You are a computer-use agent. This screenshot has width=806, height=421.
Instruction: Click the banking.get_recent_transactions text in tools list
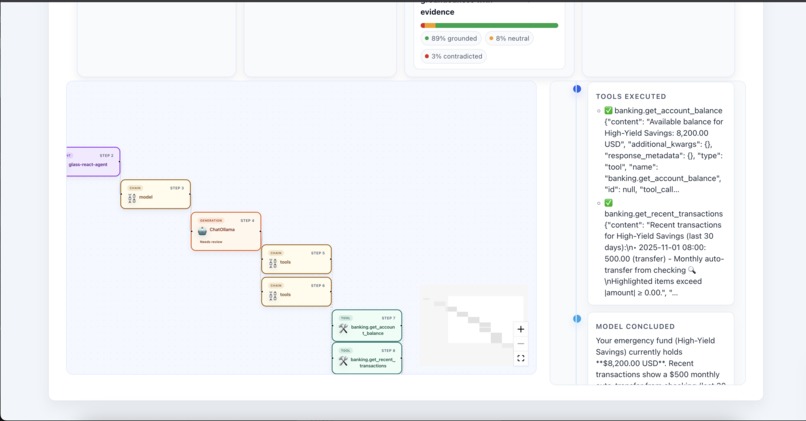(664, 214)
